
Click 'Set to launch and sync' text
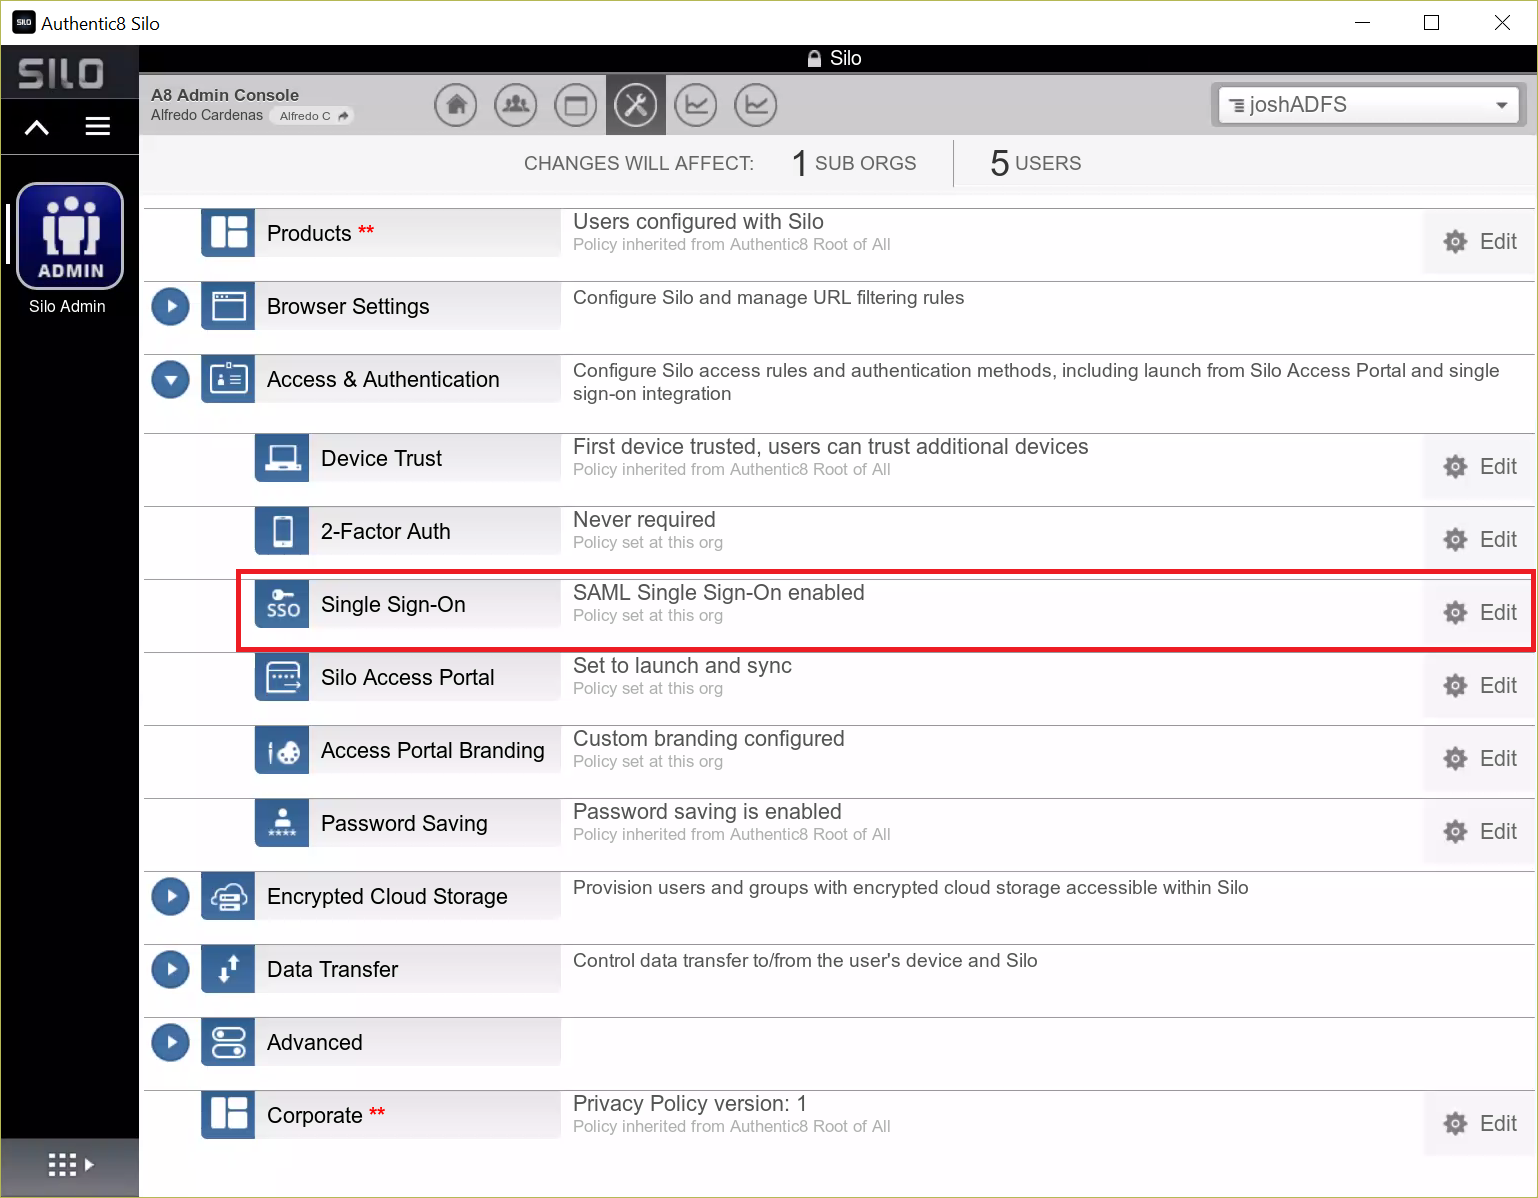(682, 666)
